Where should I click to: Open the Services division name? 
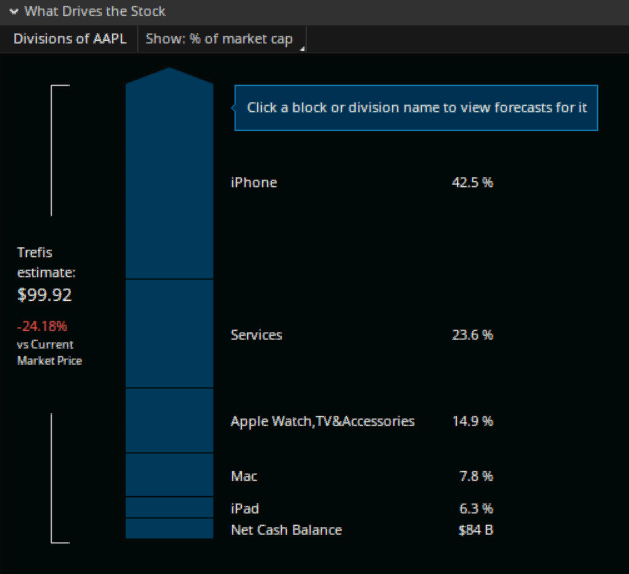256,335
